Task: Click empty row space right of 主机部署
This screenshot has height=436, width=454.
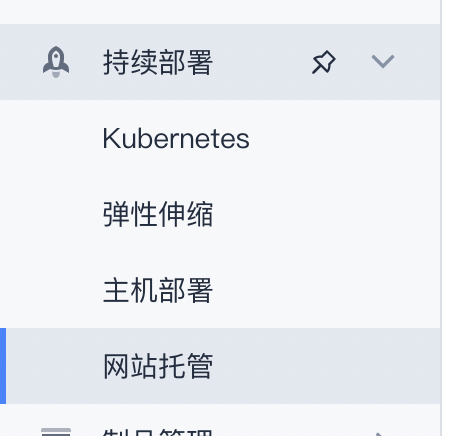Action: 327,290
